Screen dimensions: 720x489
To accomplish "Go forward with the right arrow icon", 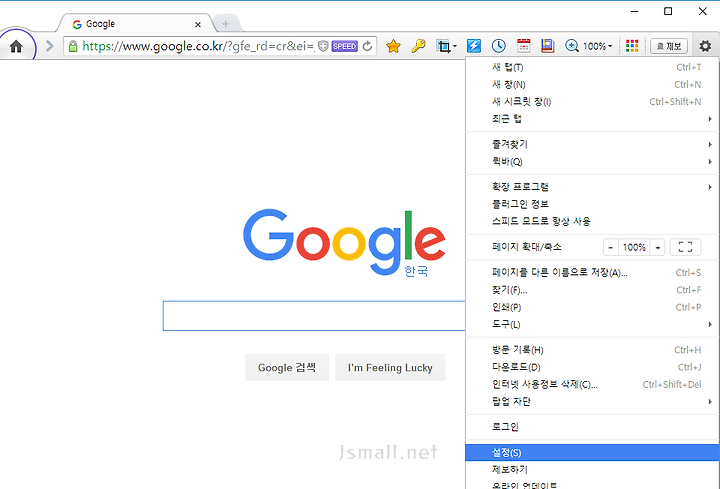I will (50, 46).
